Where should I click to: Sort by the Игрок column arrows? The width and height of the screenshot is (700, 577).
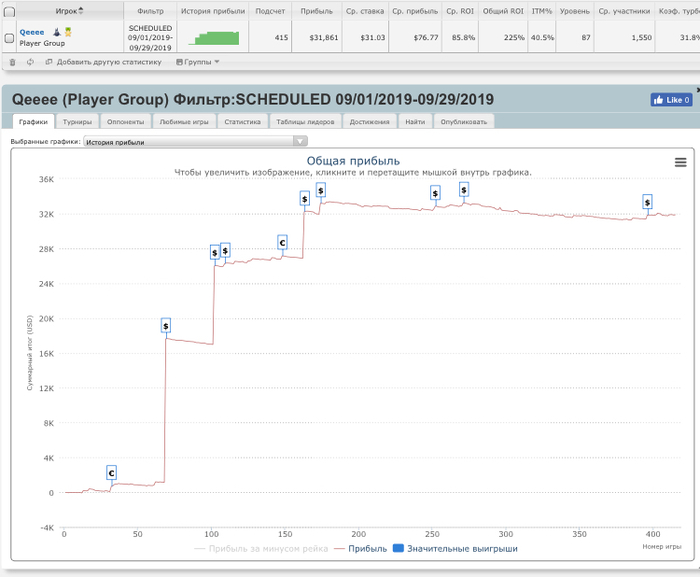[x=81, y=10]
